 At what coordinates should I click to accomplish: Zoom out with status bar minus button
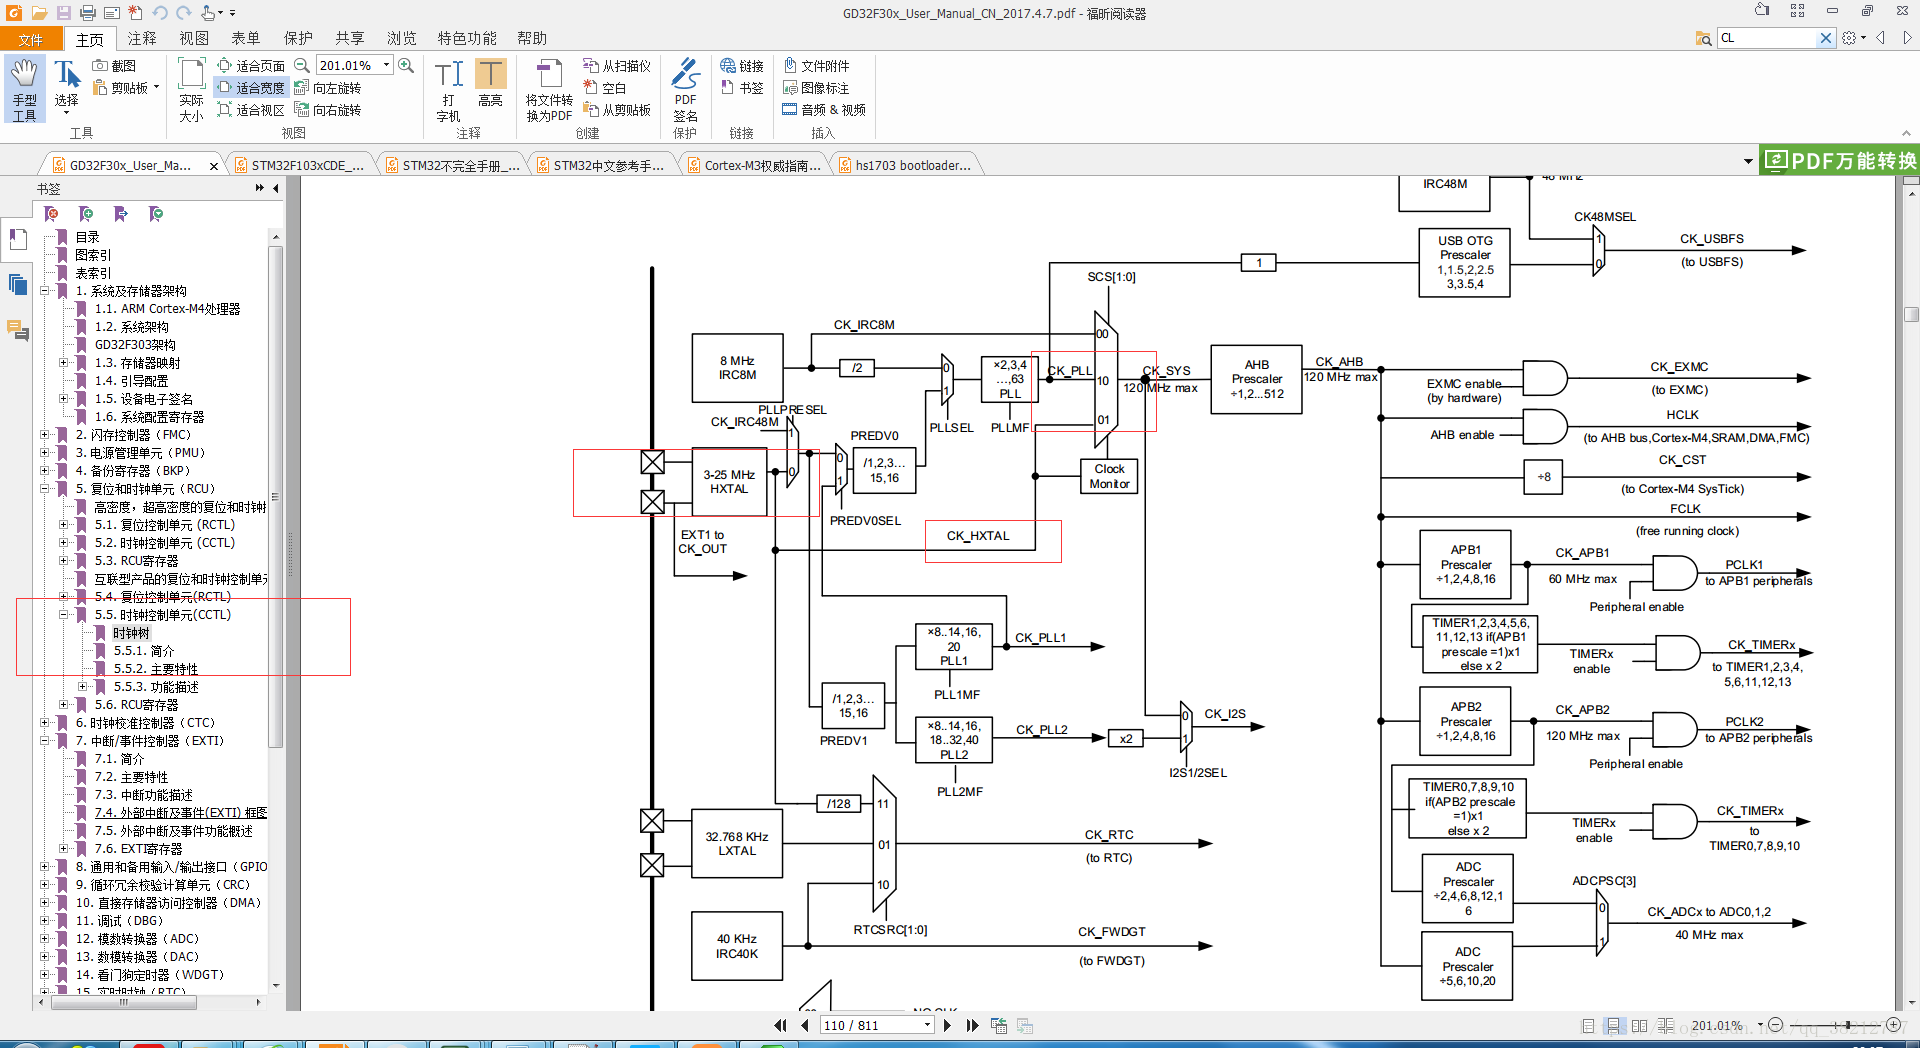1776,1025
